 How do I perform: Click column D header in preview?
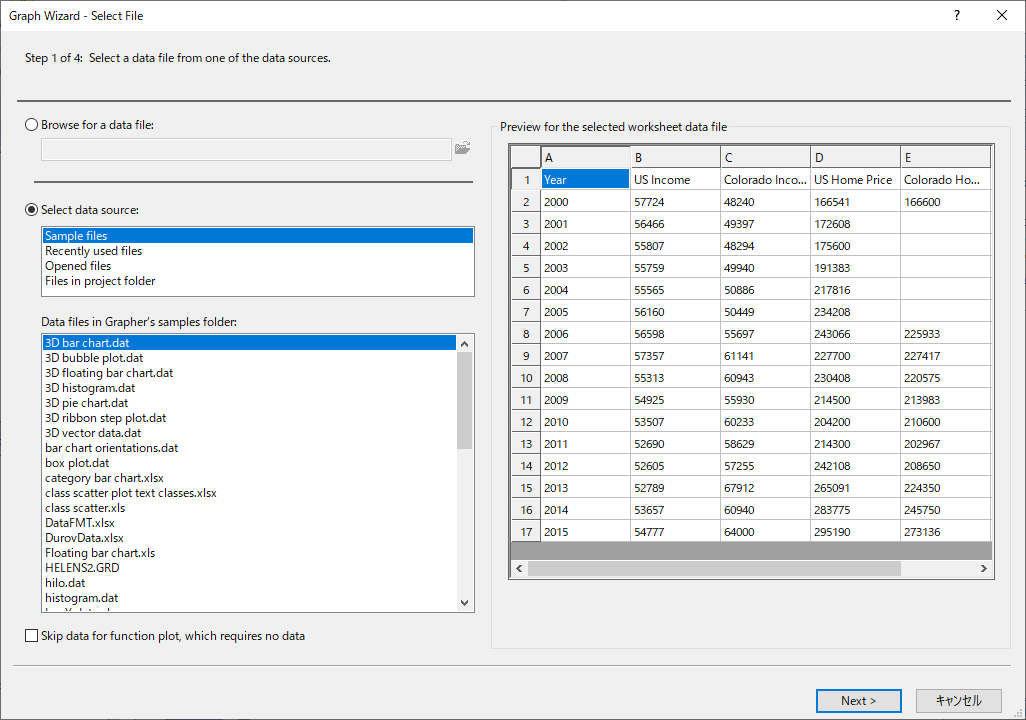tap(855, 157)
